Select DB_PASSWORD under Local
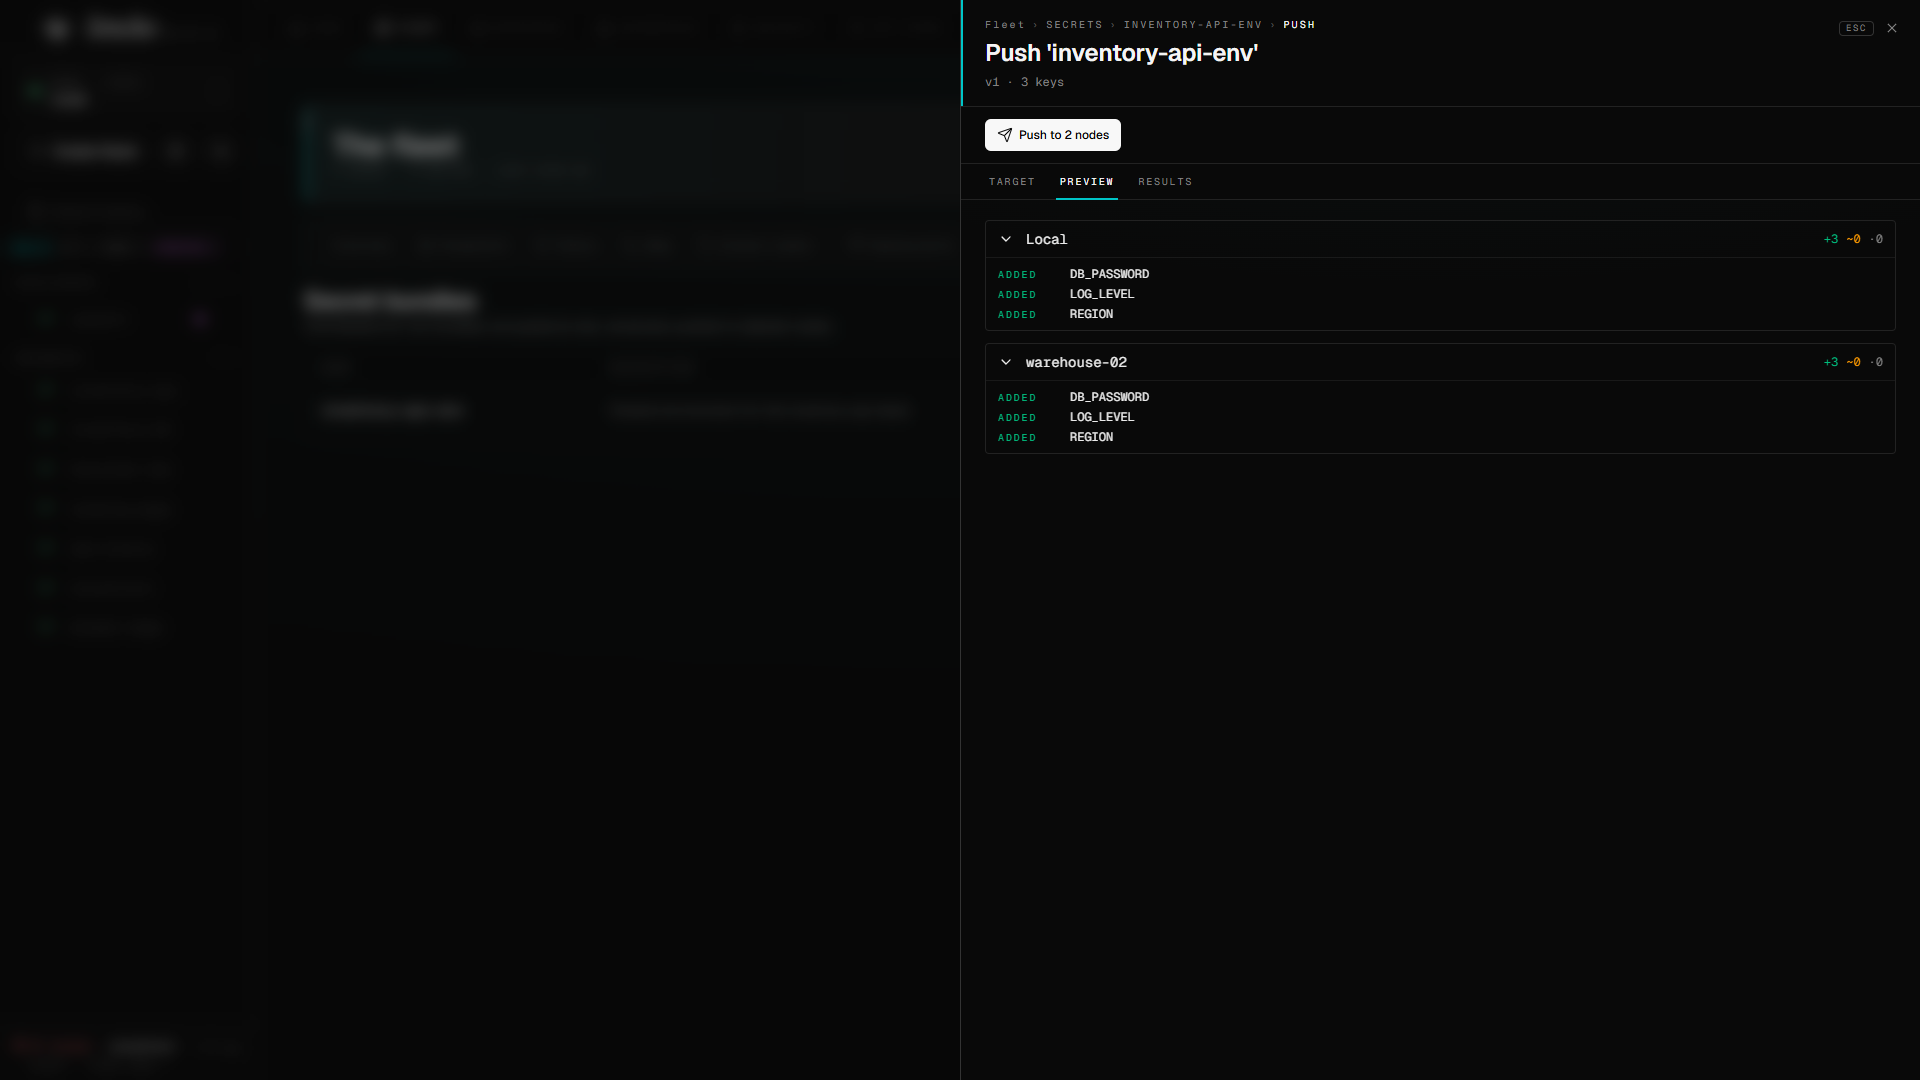 [1109, 274]
